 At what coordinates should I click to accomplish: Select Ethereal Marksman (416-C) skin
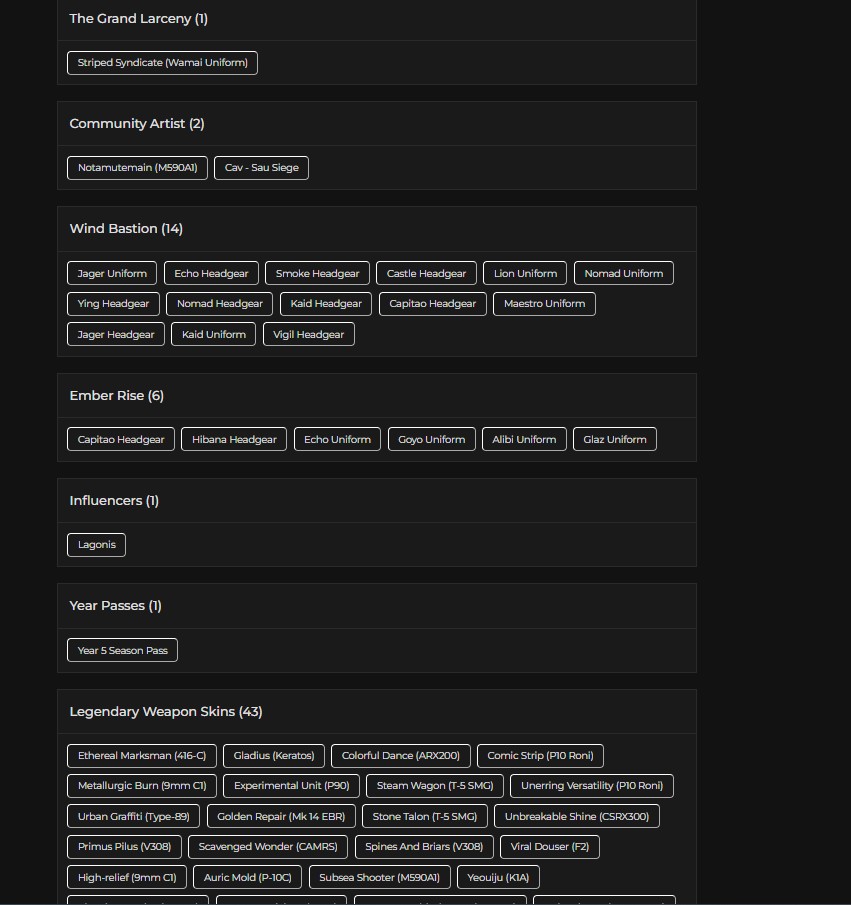point(142,756)
